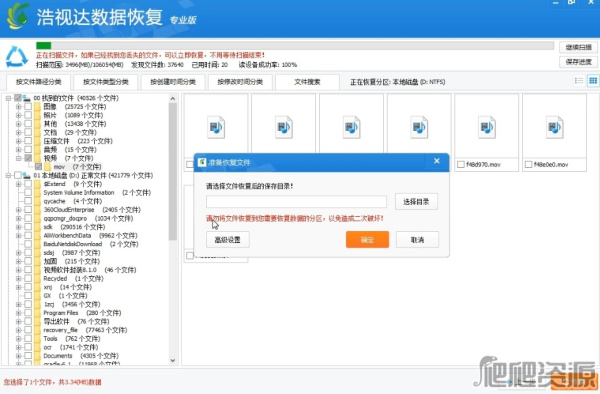Screen dimensions: 600x394
Task: Click folder icon beside $Extend
Action: pyautogui.click(x=37, y=184)
